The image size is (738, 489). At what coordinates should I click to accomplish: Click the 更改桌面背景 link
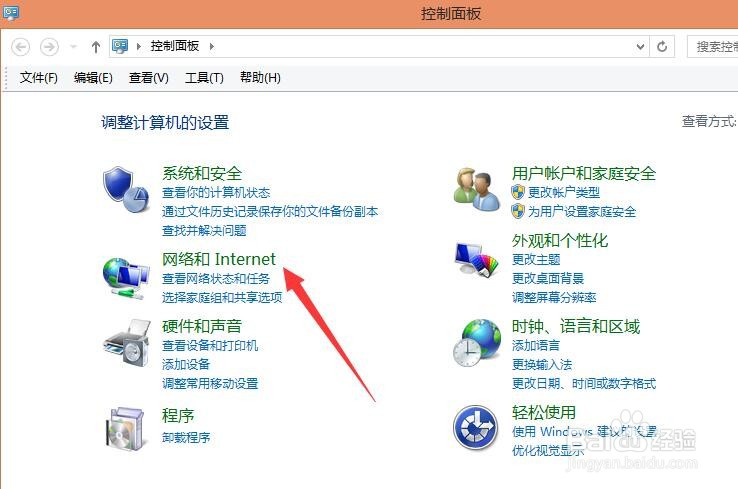548,278
